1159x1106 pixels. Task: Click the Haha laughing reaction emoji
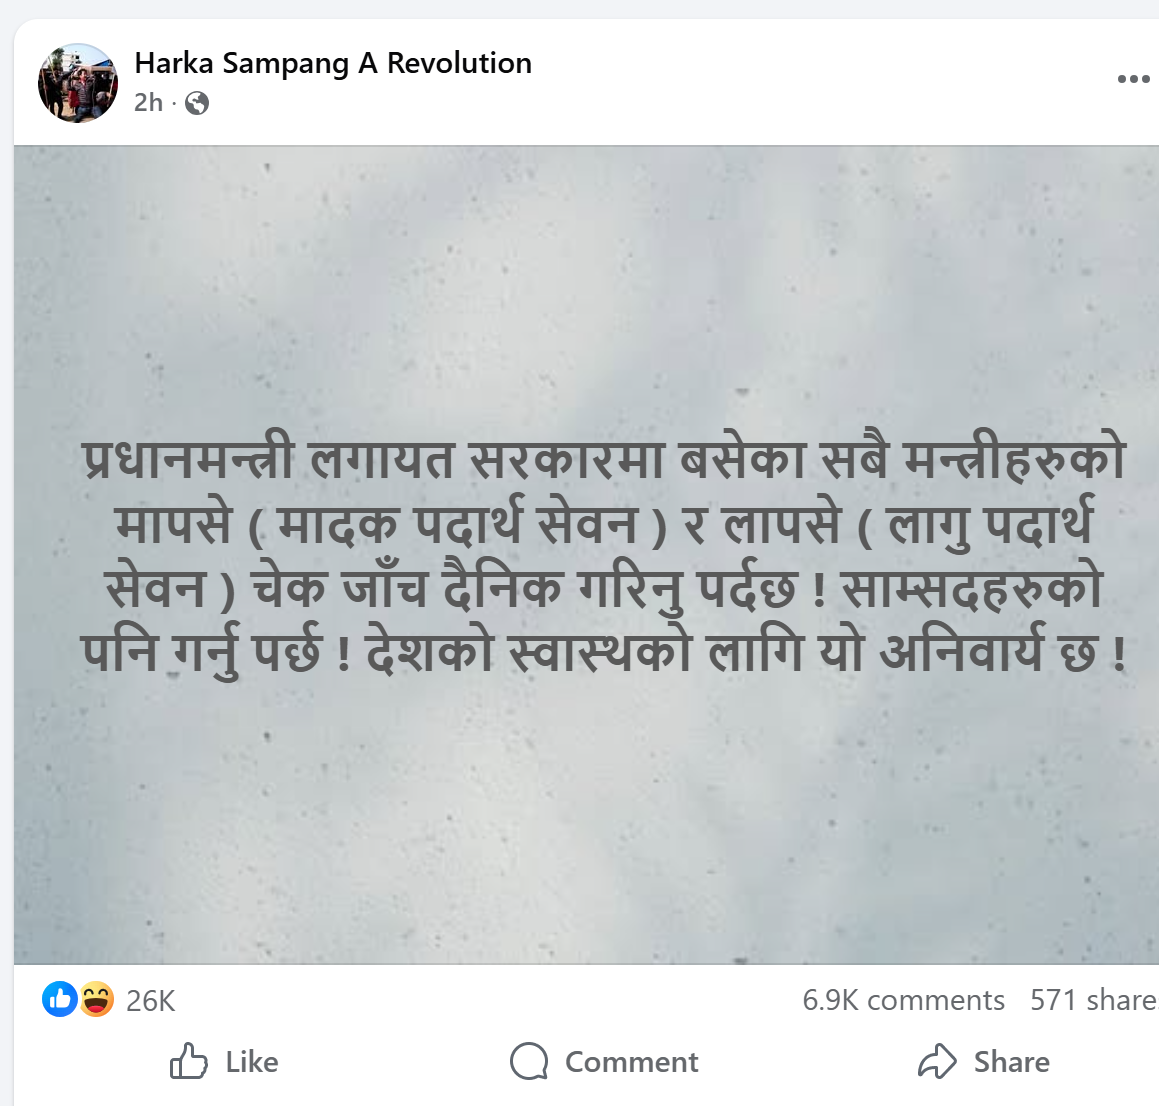[x=96, y=999]
